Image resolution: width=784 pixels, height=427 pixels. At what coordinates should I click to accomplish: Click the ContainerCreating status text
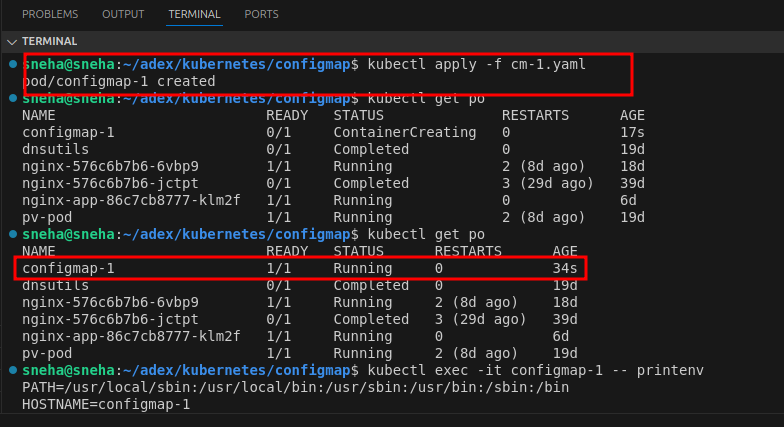pyautogui.click(x=404, y=132)
